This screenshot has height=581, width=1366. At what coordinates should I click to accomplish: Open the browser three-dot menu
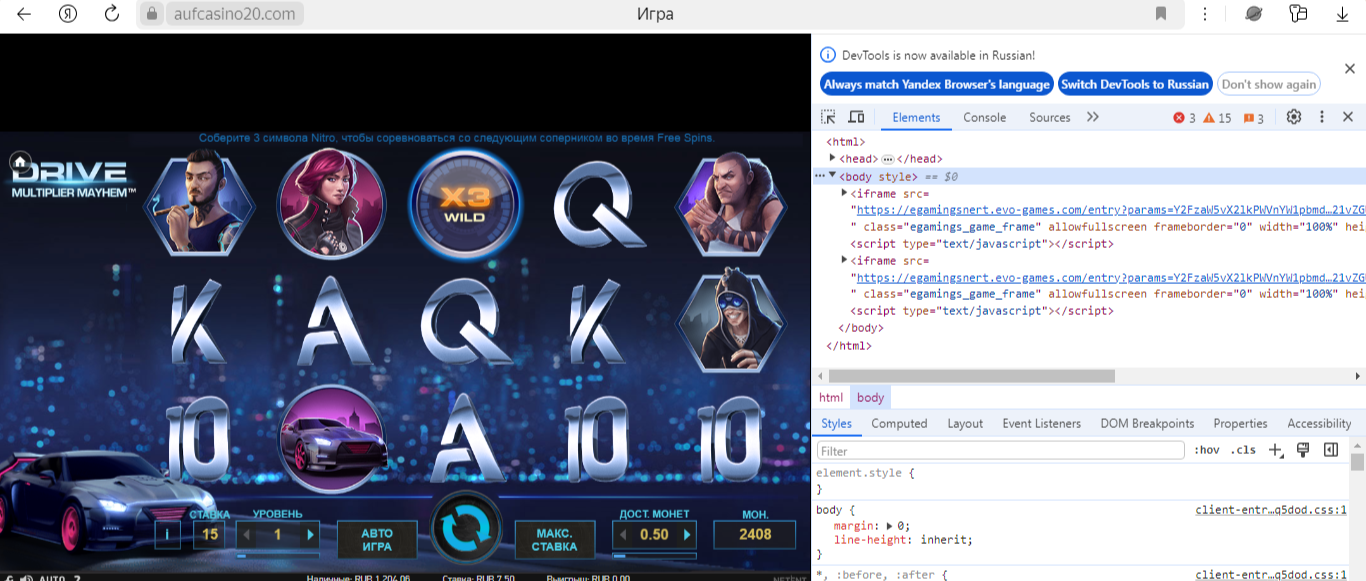1205,14
